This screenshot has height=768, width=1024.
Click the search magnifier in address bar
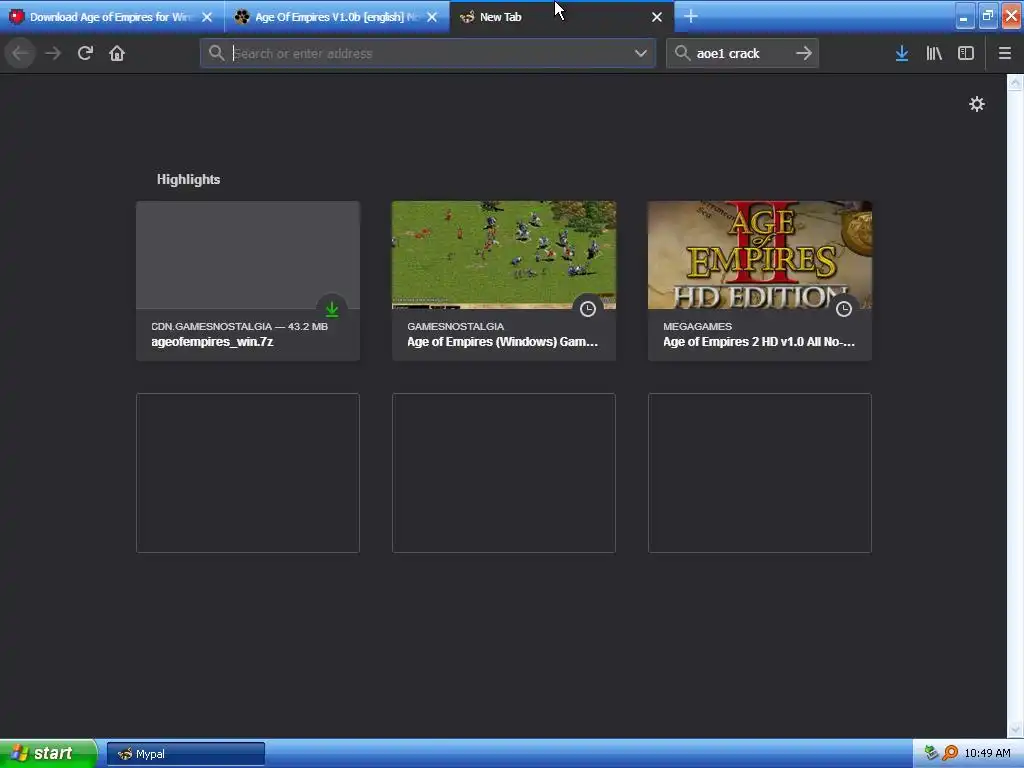pyautogui.click(x=216, y=53)
